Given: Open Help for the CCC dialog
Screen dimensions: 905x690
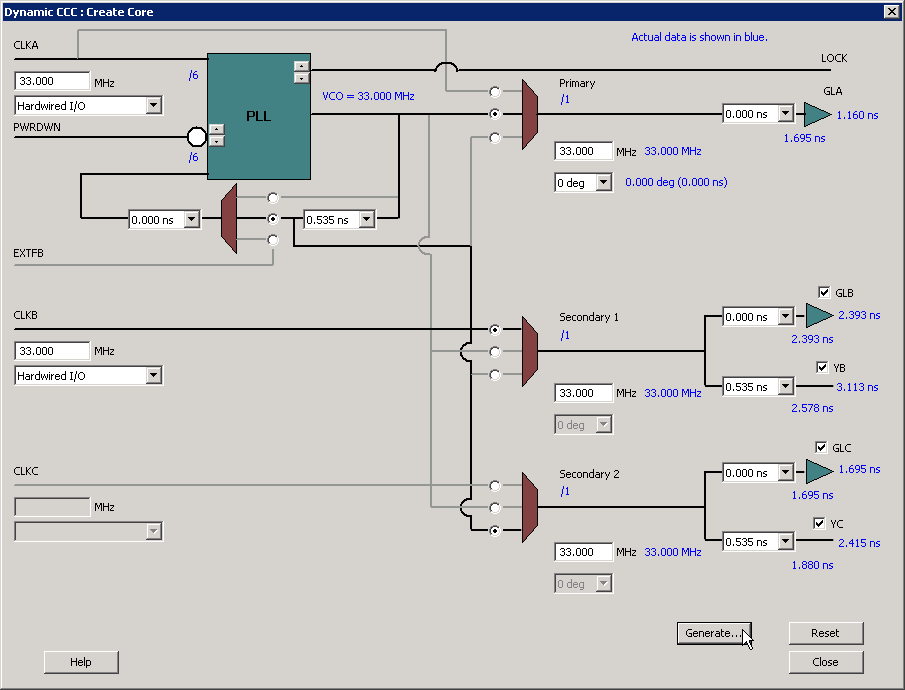Looking at the screenshot, I should coord(81,662).
